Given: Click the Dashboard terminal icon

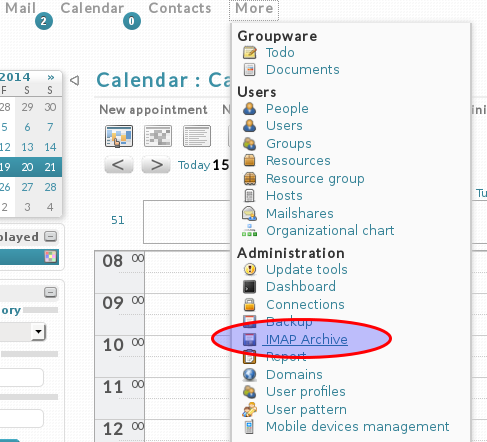Looking at the screenshot, I should tap(250, 287).
